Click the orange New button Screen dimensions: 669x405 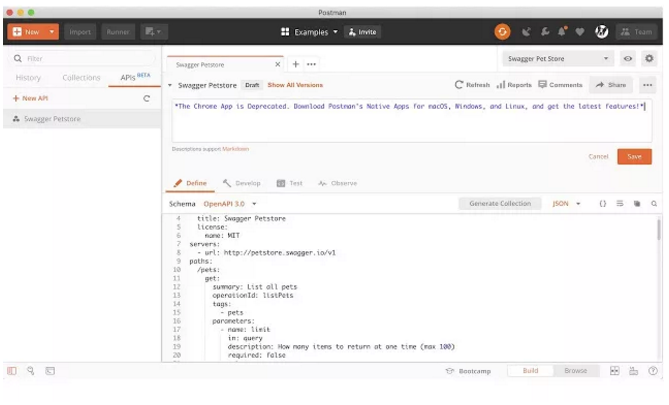click(x=26, y=32)
